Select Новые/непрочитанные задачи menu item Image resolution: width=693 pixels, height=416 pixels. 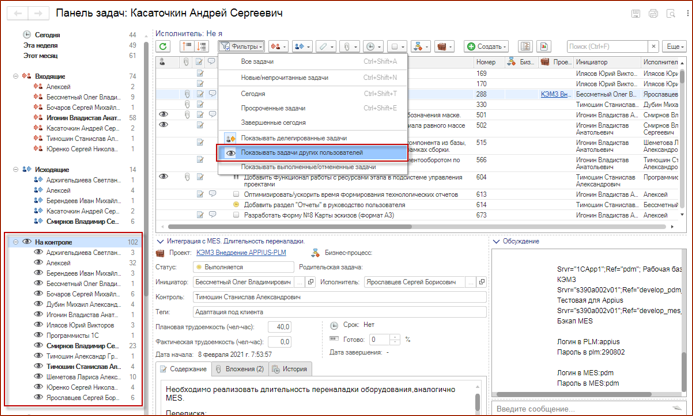pyautogui.click(x=312, y=77)
